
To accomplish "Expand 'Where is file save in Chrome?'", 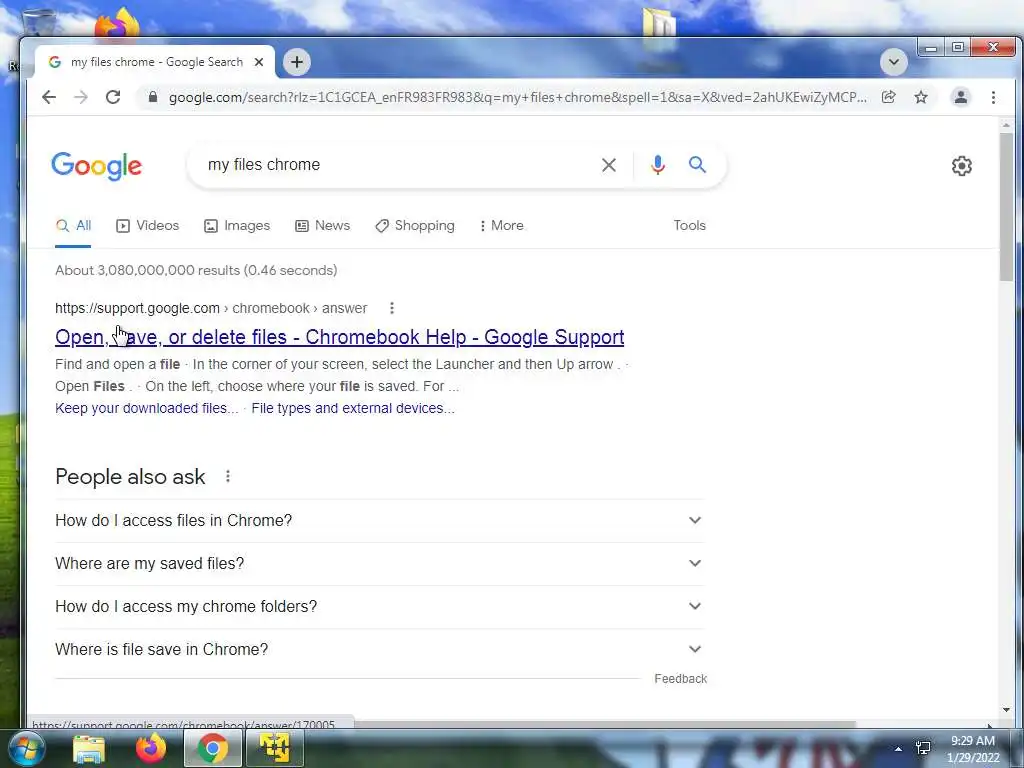I will pos(379,650).
